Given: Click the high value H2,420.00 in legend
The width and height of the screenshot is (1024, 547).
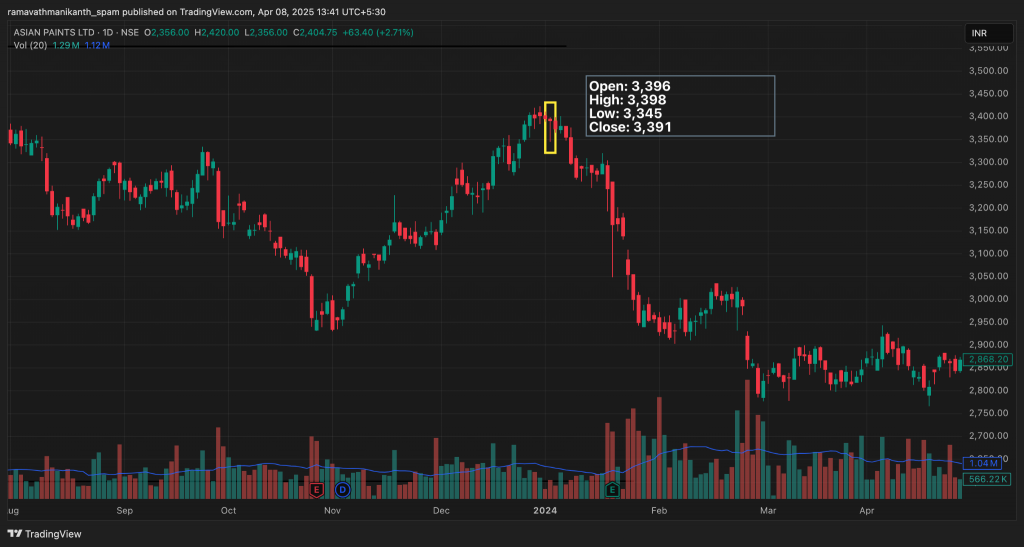Looking at the screenshot, I should tap(216, 32).
